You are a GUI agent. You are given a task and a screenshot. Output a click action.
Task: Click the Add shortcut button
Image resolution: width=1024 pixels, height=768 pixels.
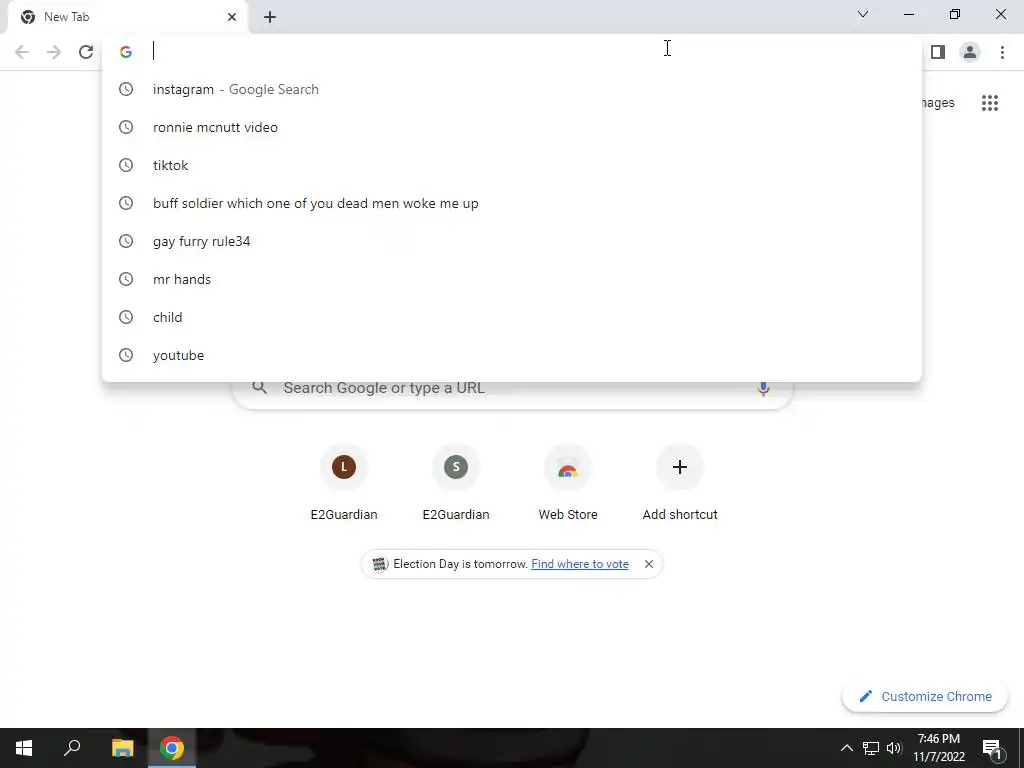click(680, 482)
